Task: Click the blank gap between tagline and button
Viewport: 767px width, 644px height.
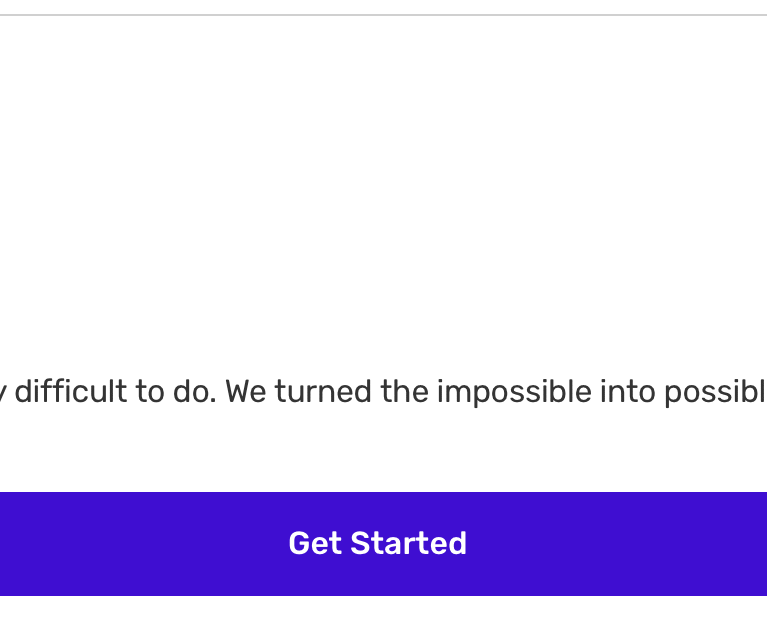Action: tap(383, 450)
